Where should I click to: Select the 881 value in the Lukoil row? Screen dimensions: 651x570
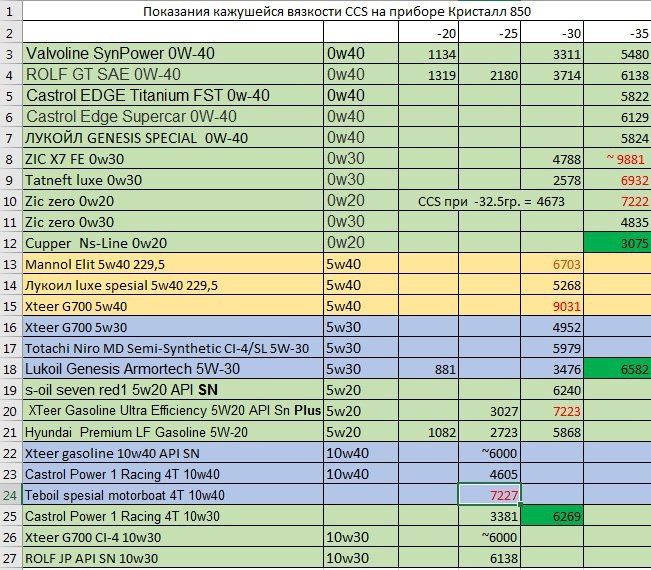(428, 369)
